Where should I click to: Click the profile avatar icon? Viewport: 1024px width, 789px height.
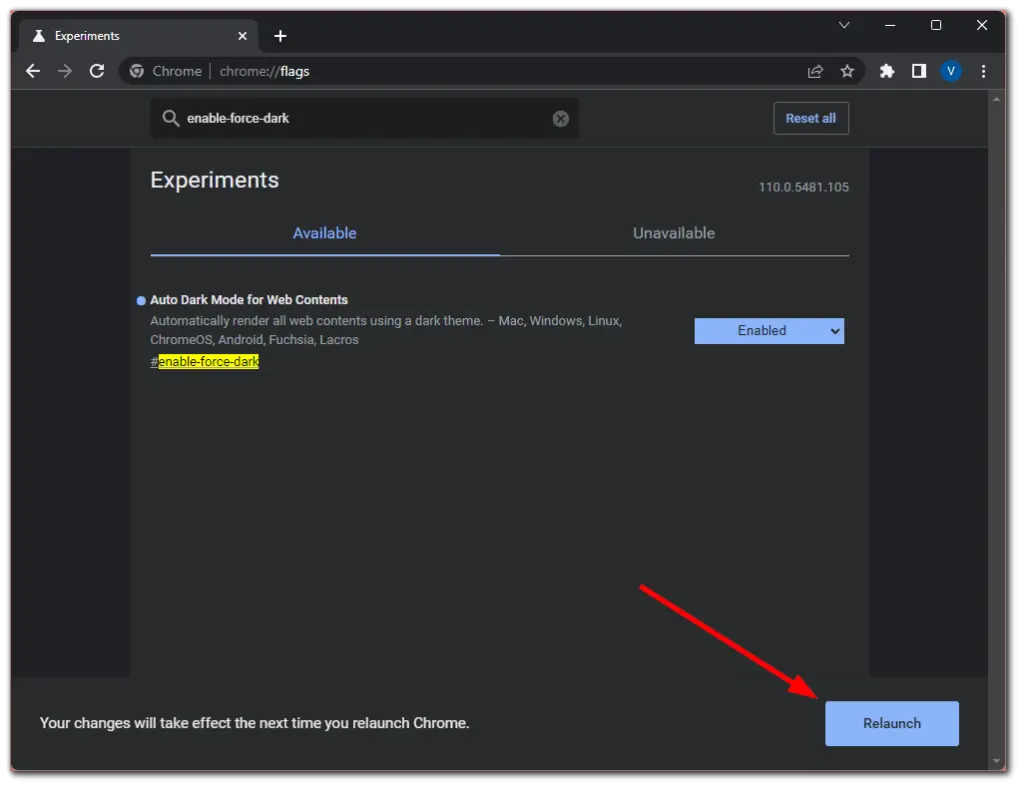(950, 71)
